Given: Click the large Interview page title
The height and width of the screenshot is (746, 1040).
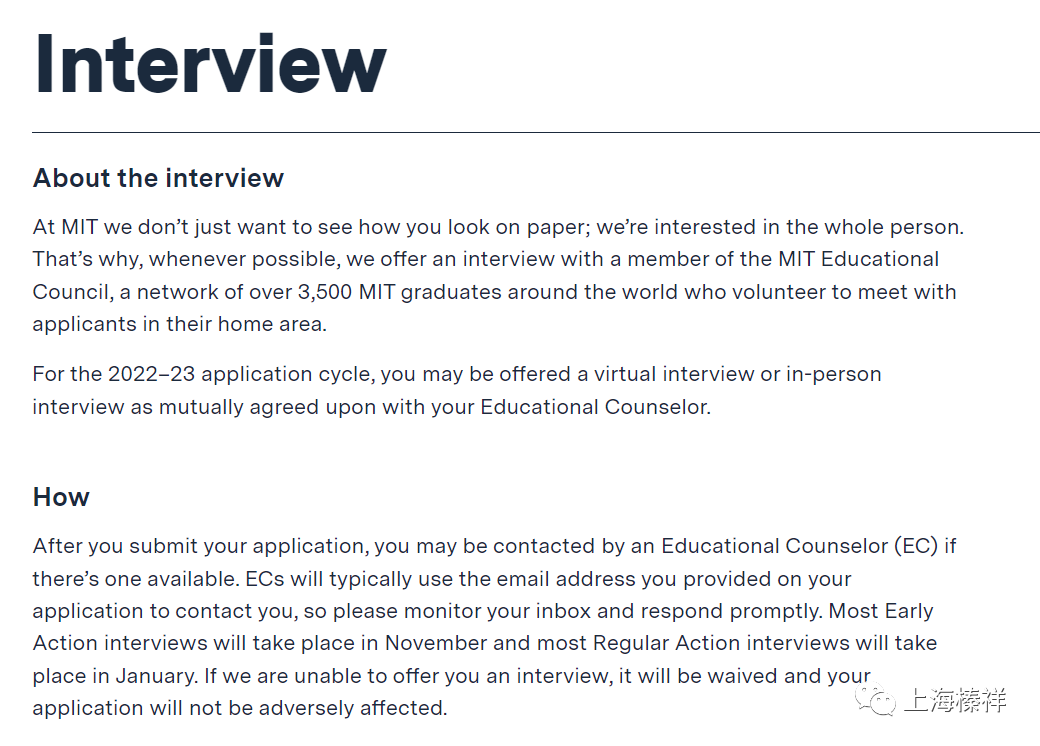Looking at the screenshot, I should click(x=210, y=64).
